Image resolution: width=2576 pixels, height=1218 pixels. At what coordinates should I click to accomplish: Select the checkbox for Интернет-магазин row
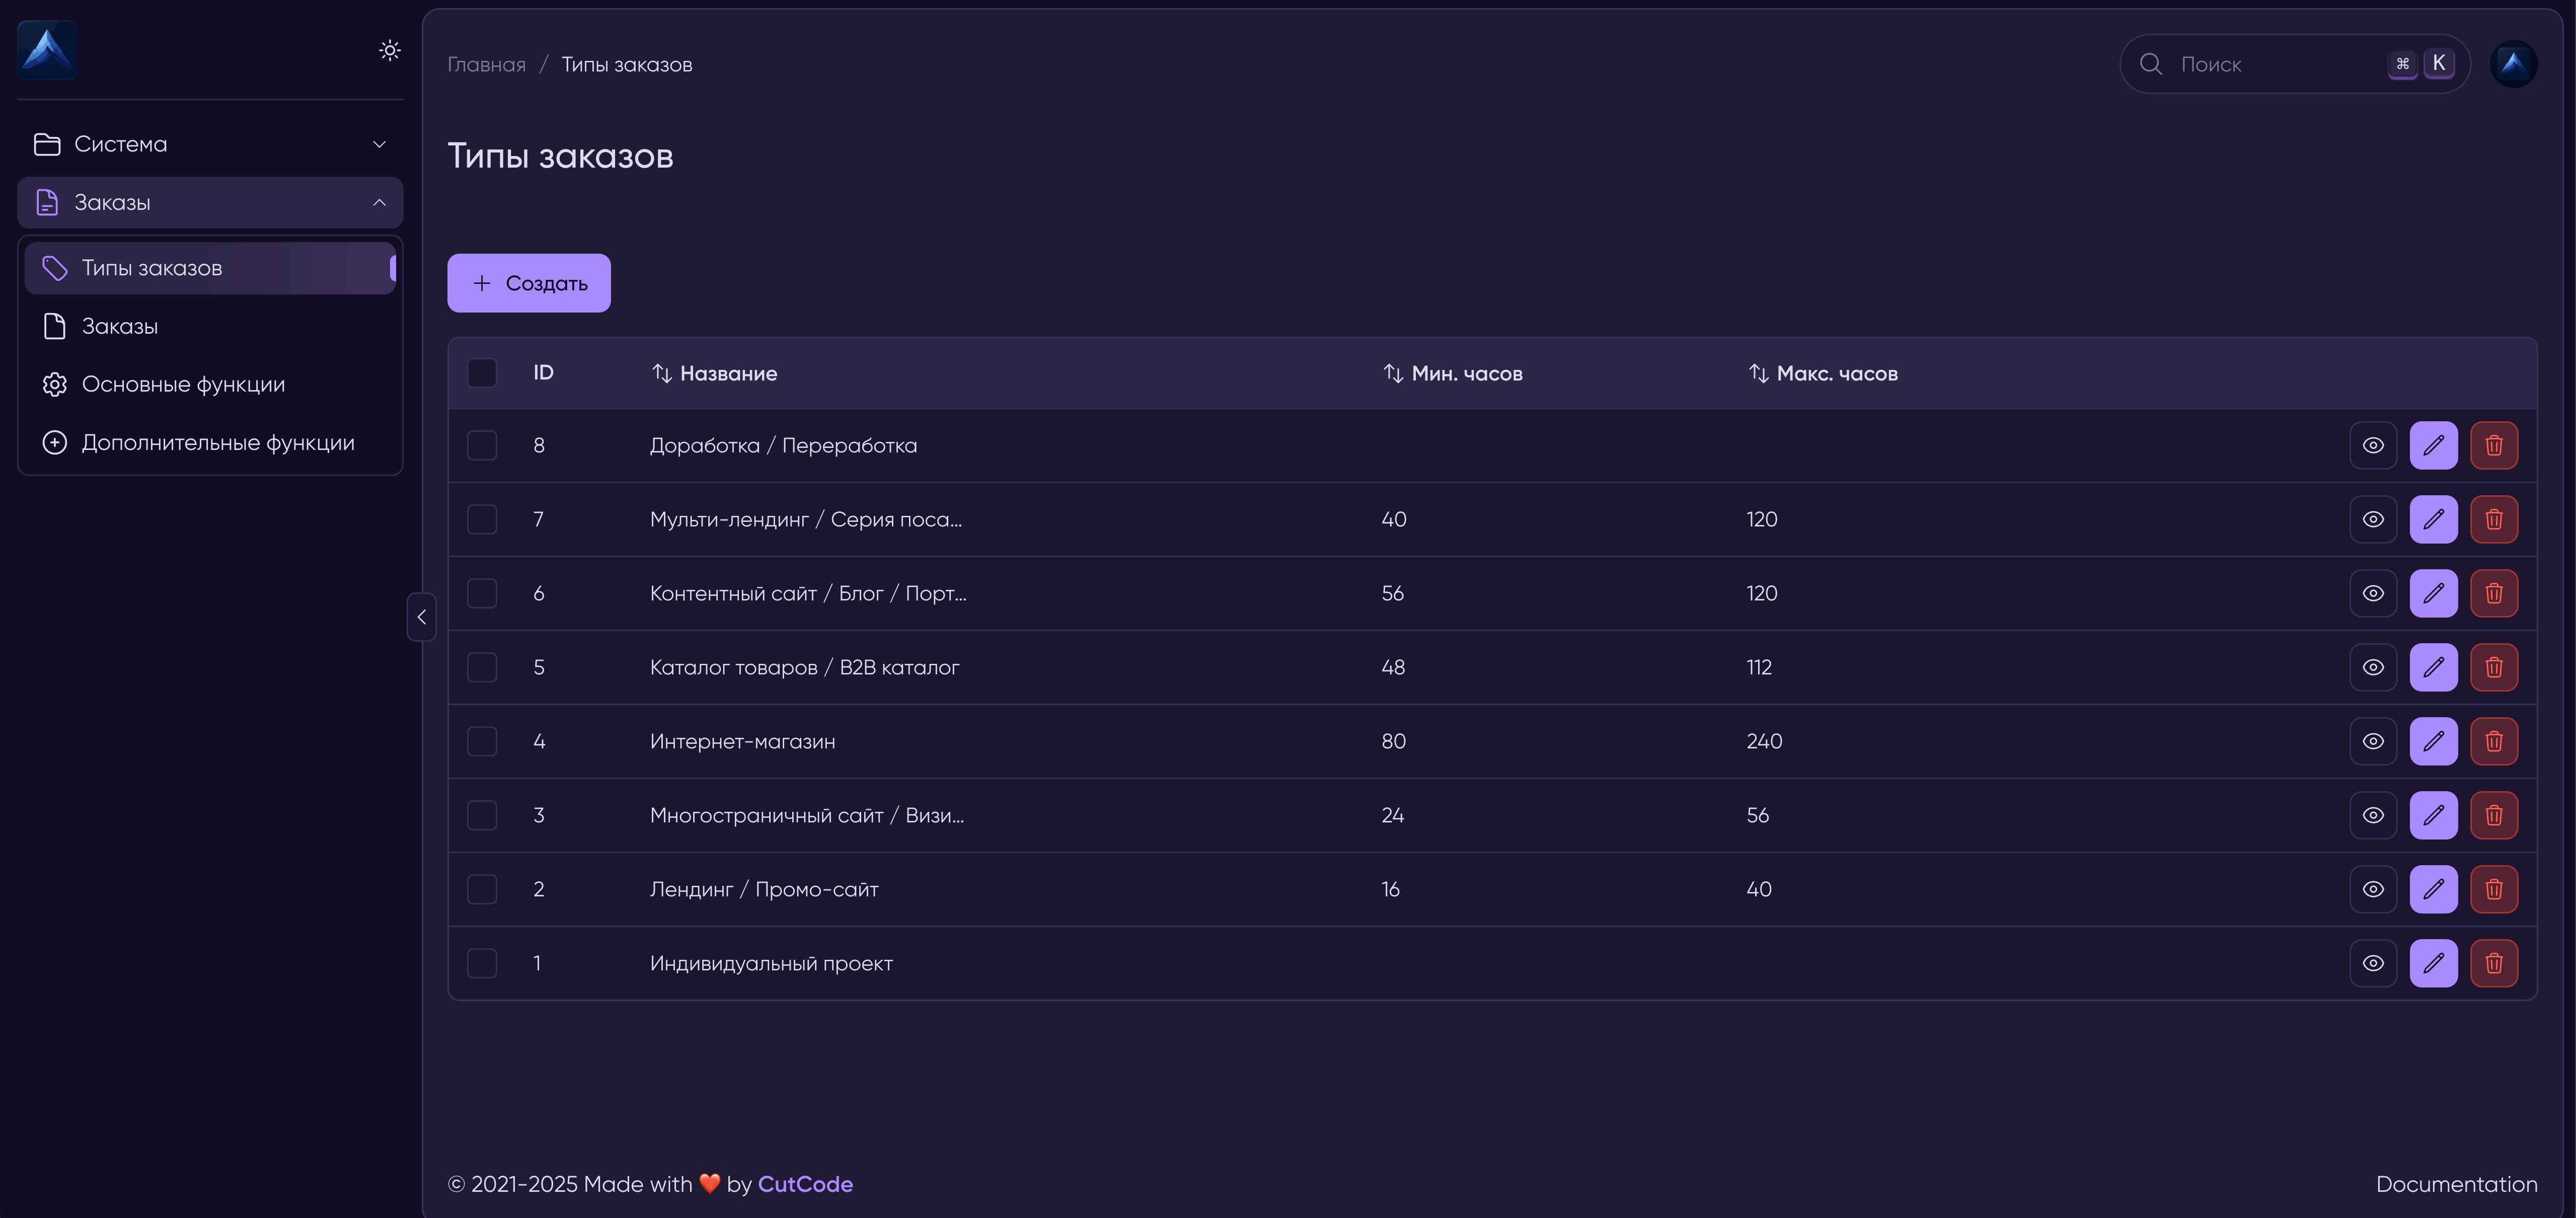coord(482,741)
